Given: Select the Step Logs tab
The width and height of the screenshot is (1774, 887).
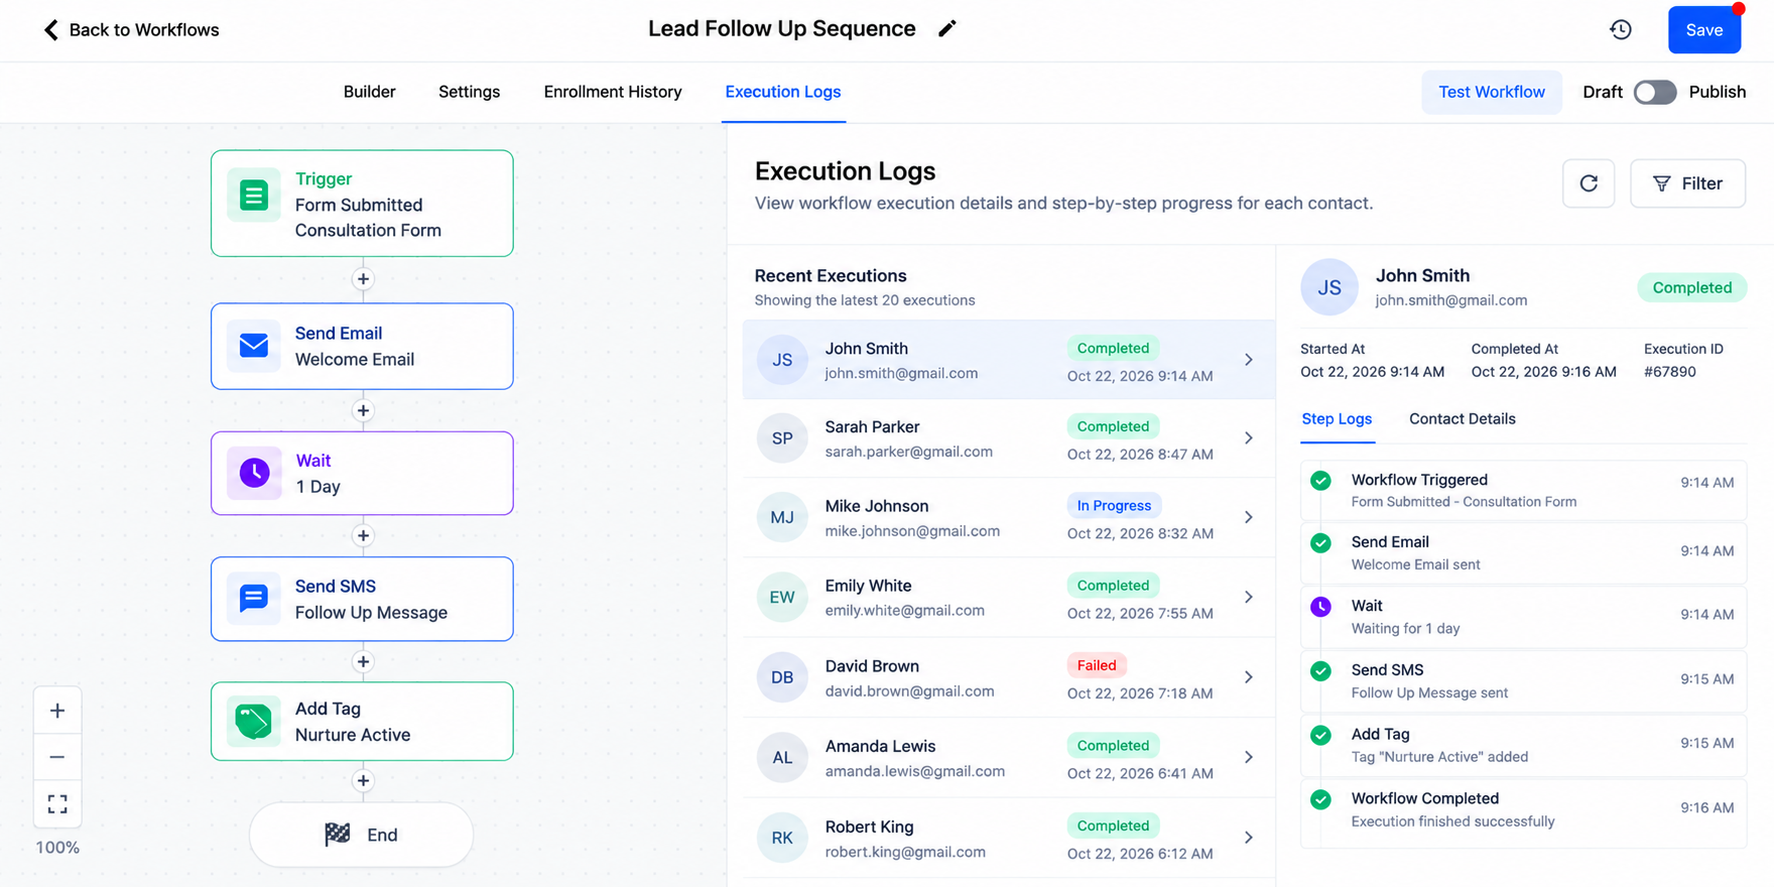Looking at the screenshot, I should coord(1336,419).
